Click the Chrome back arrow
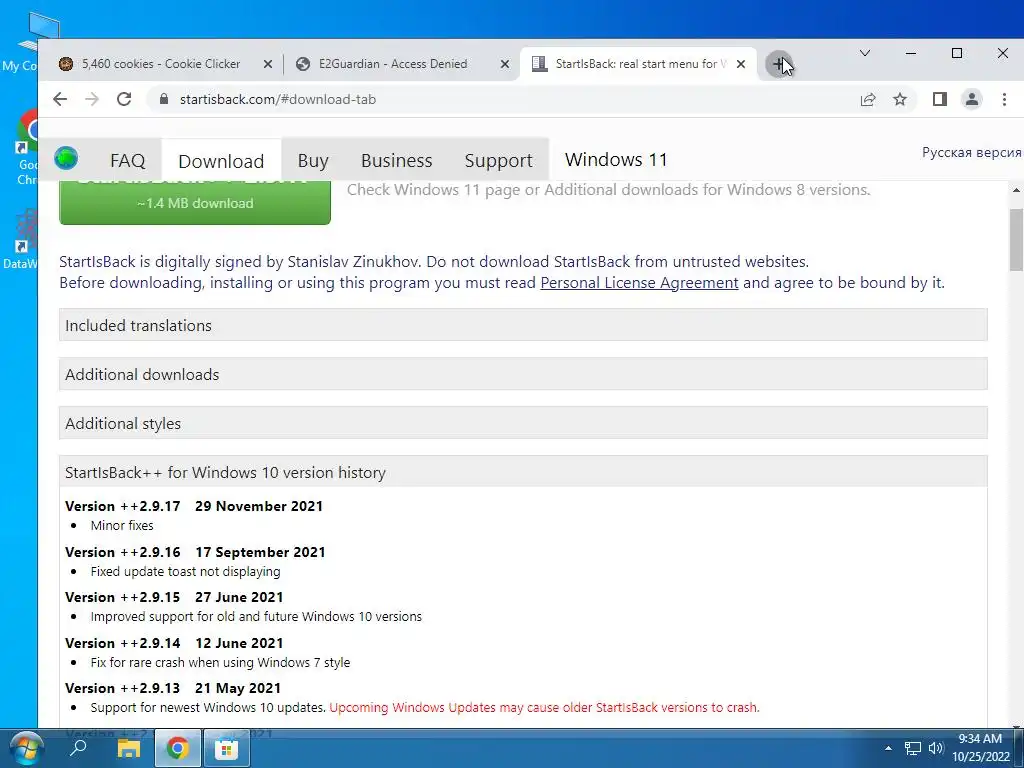Viewport: 1024px width, 768px height. click(x=60, y=99)
